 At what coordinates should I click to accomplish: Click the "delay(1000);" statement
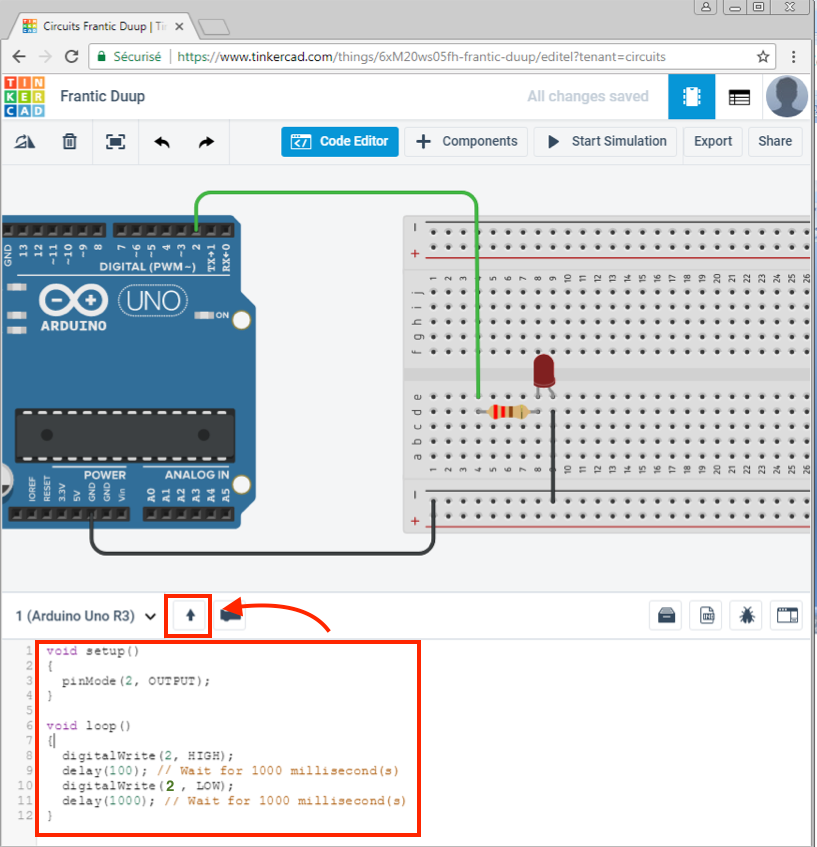(108, 801)
